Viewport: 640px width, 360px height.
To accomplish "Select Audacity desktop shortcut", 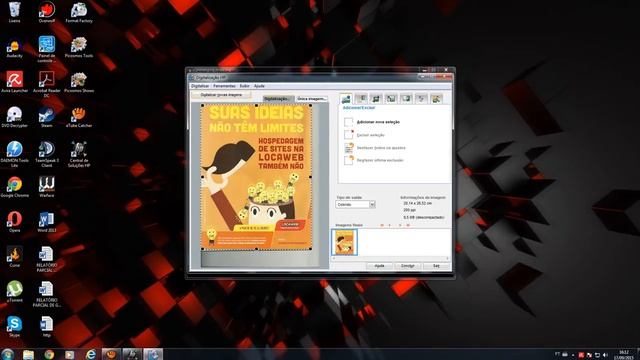I will click(14, 47).
